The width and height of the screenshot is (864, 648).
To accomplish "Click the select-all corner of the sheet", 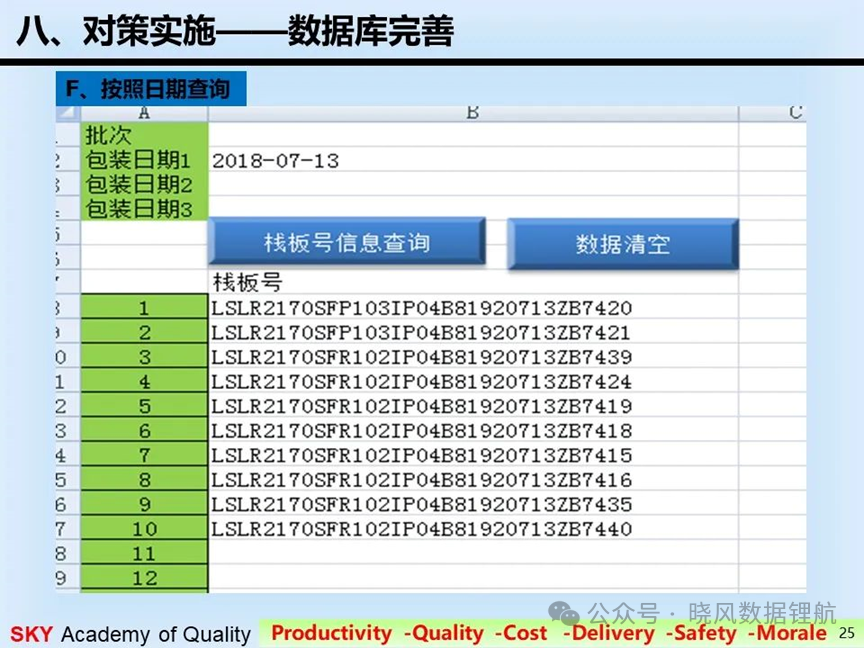I will point(68,114).
